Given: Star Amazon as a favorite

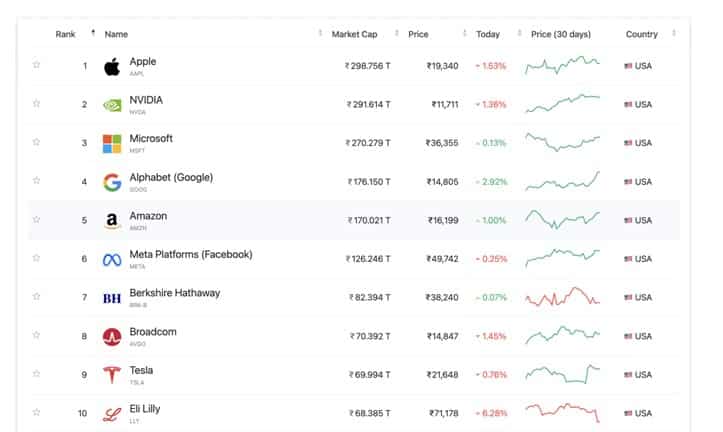Looking at the screenshot, I should click(x=36, y=219).
